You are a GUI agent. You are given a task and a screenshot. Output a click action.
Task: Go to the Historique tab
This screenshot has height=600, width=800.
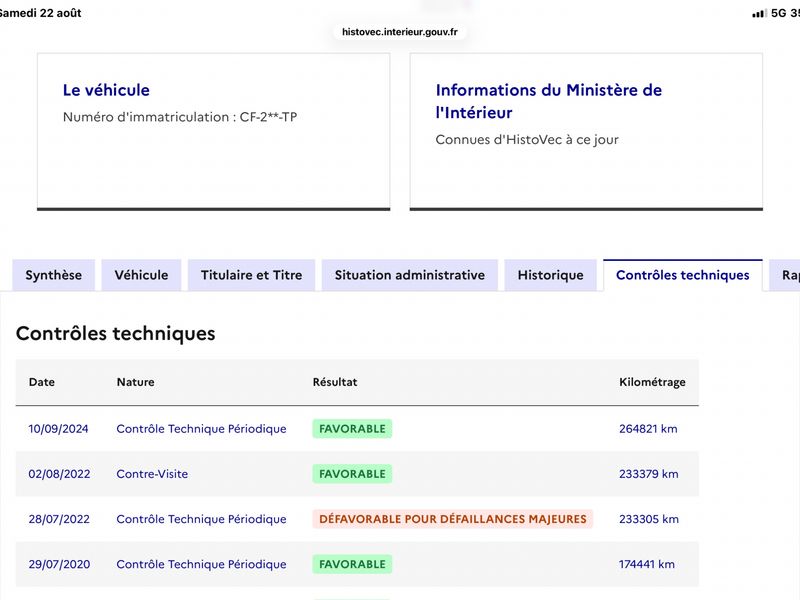click(x=551, y=275)
